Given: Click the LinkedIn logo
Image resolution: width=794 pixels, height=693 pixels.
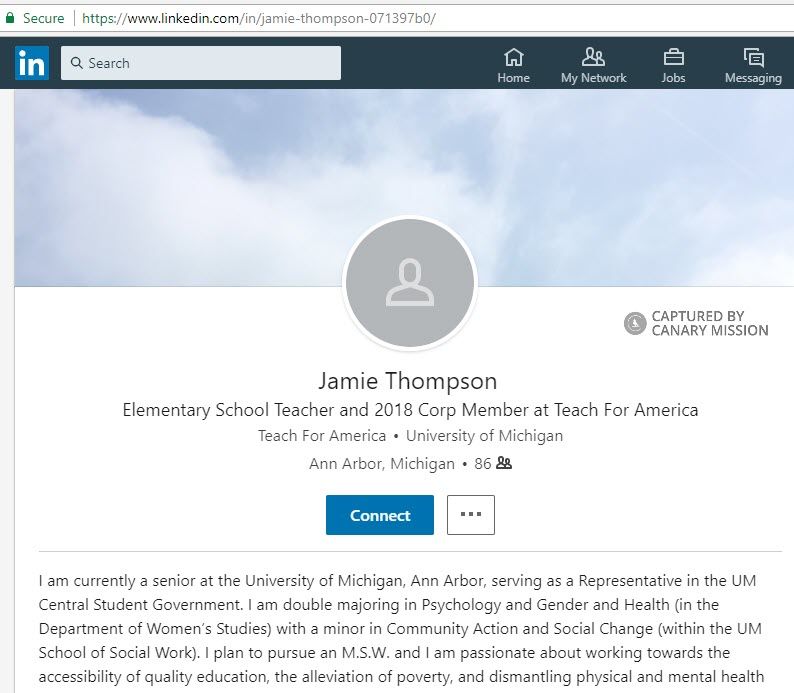Looking at the screenshot, I should [x=32, y=63].
